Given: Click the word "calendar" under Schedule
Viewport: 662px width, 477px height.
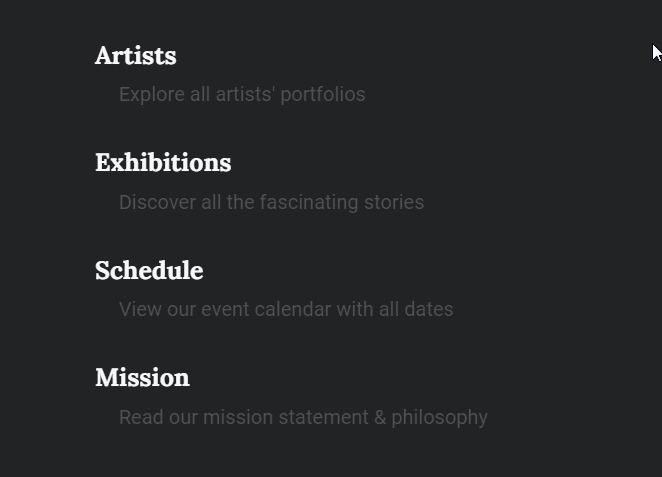Looking at the screenshot, I should coord(293,310).
